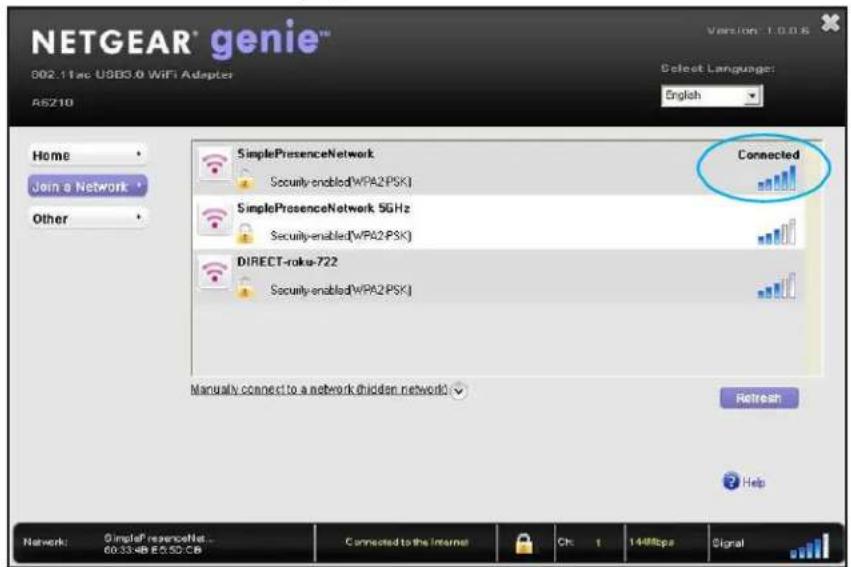
Task: Close the NETGEAR genie window
Action: point(830,23)
